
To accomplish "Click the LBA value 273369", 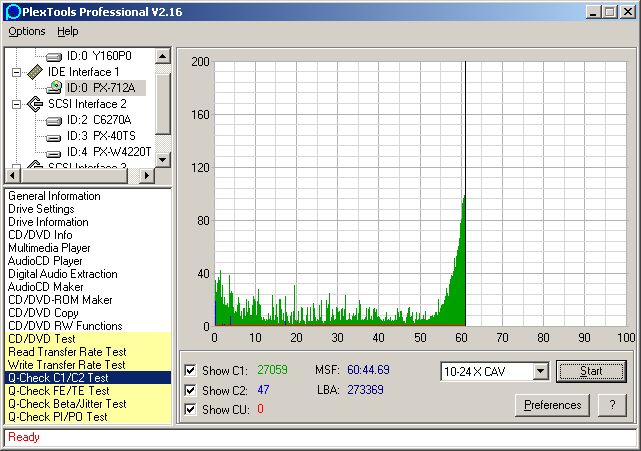I will coord(365,390).
